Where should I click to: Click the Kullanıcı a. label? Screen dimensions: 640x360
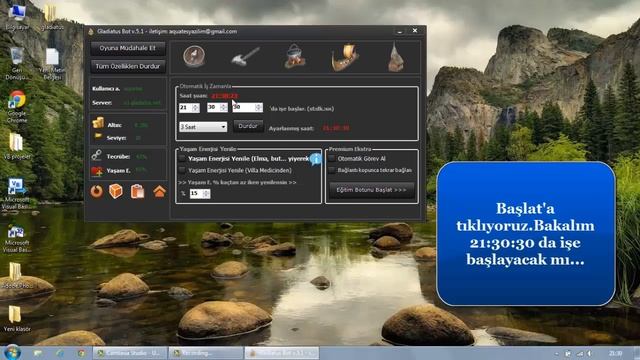pyautogui.click(x=106, y=89)
